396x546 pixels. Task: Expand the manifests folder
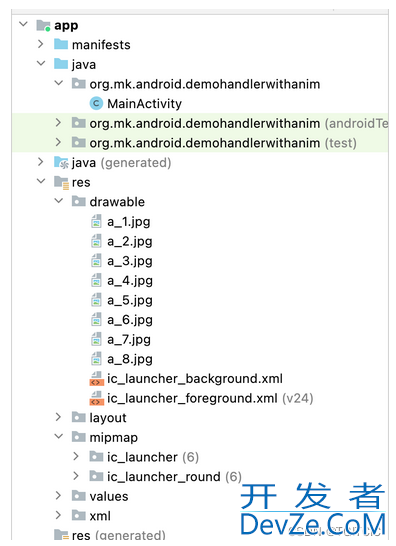(x=41, y=44)
